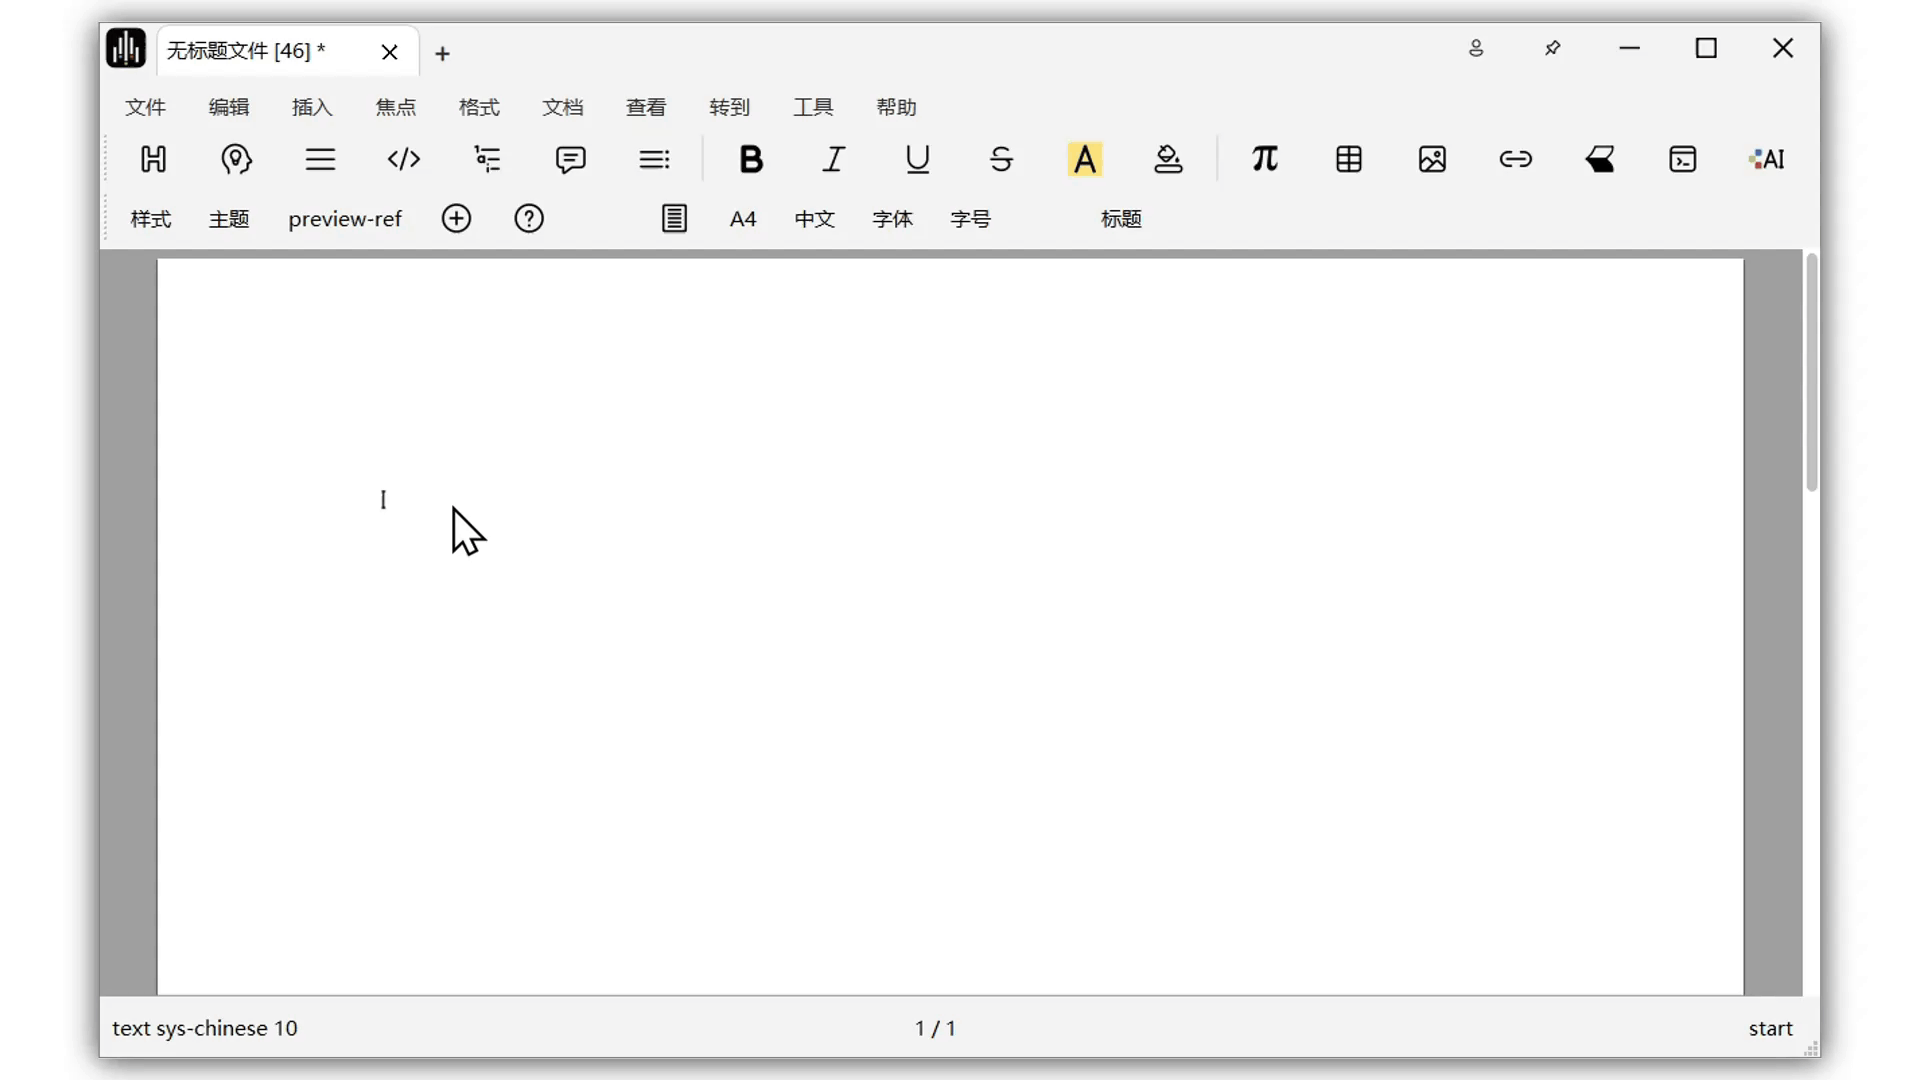Insert a table using the grid icon

(1348, 159)
